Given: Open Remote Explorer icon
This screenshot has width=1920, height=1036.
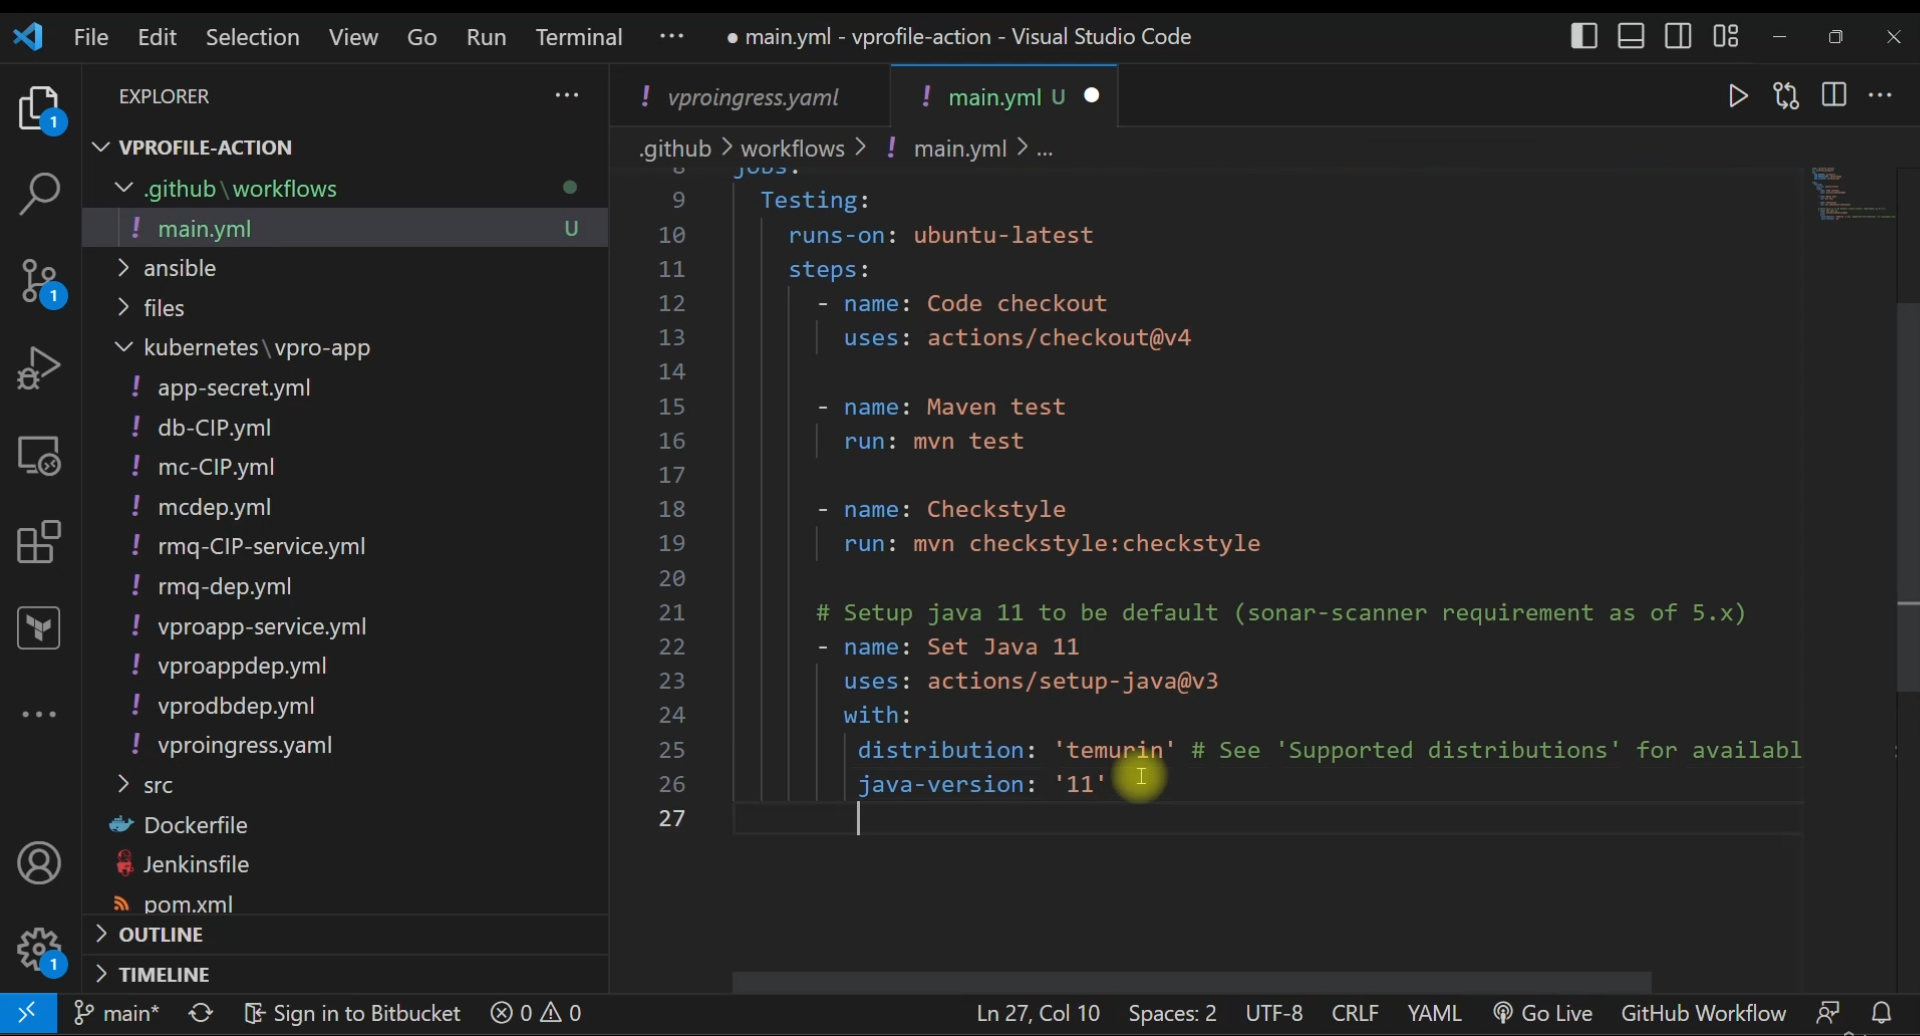Looking at the screenshot, I should (40, 457).
